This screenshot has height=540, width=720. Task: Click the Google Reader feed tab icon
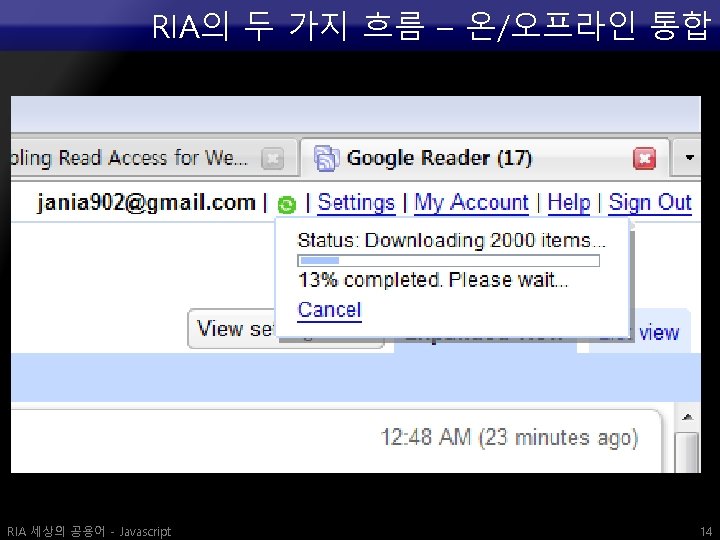tap(326, 158)
